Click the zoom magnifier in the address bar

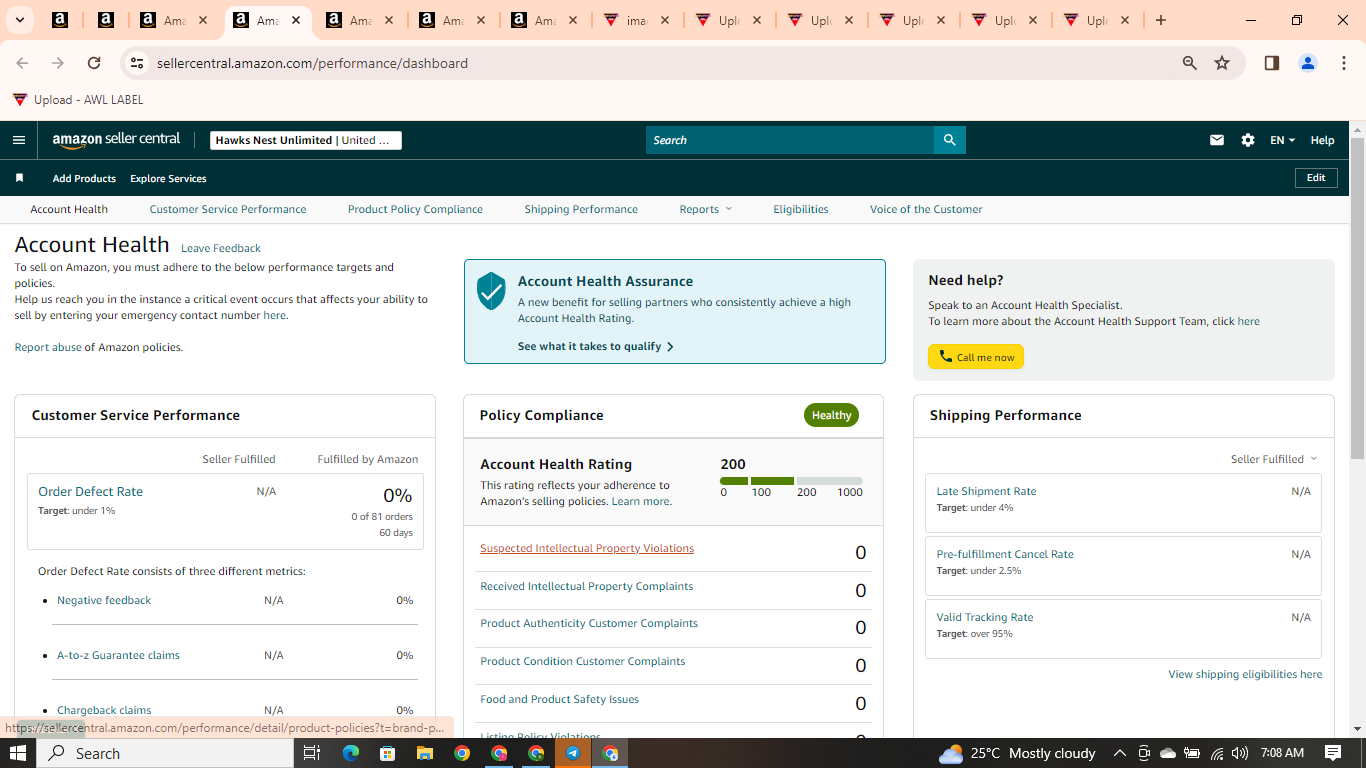tap(1190, 63)
